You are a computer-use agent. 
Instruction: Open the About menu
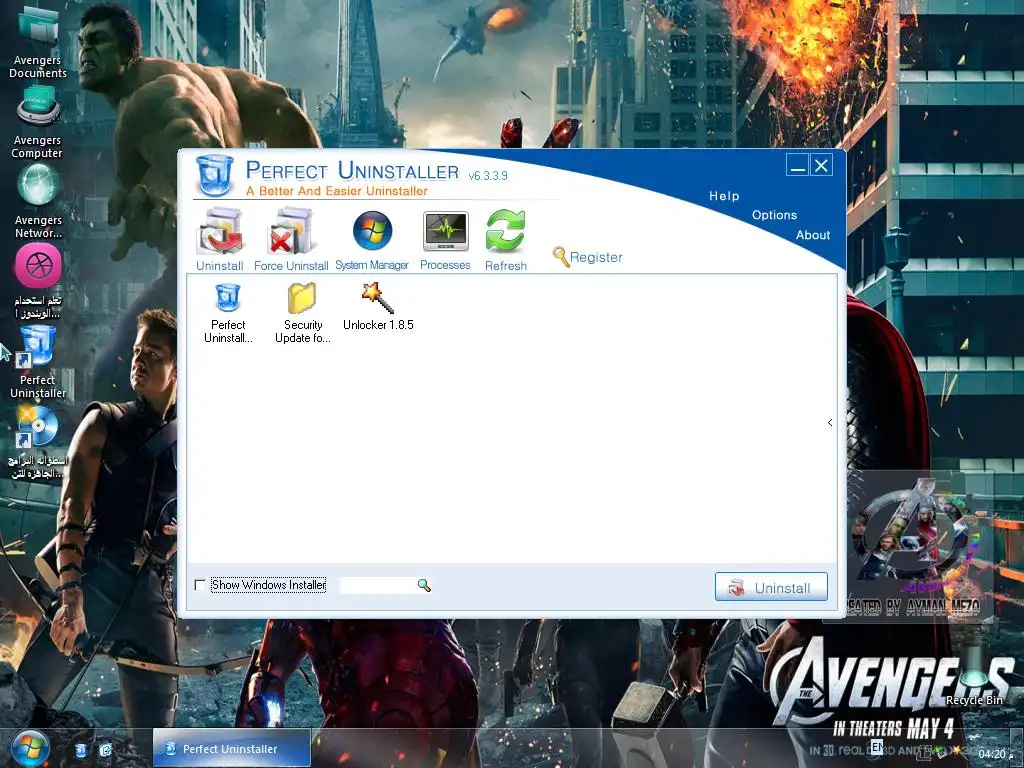(x=813, y=235)
